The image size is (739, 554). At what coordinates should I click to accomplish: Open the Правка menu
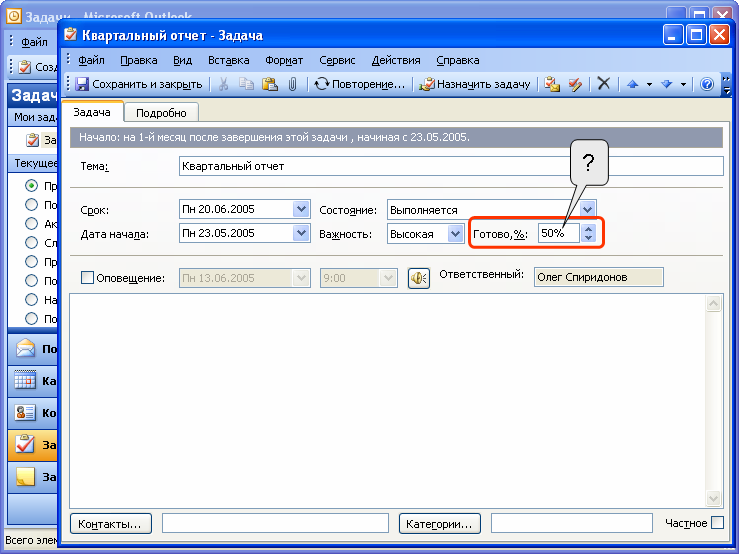(139, 60)
